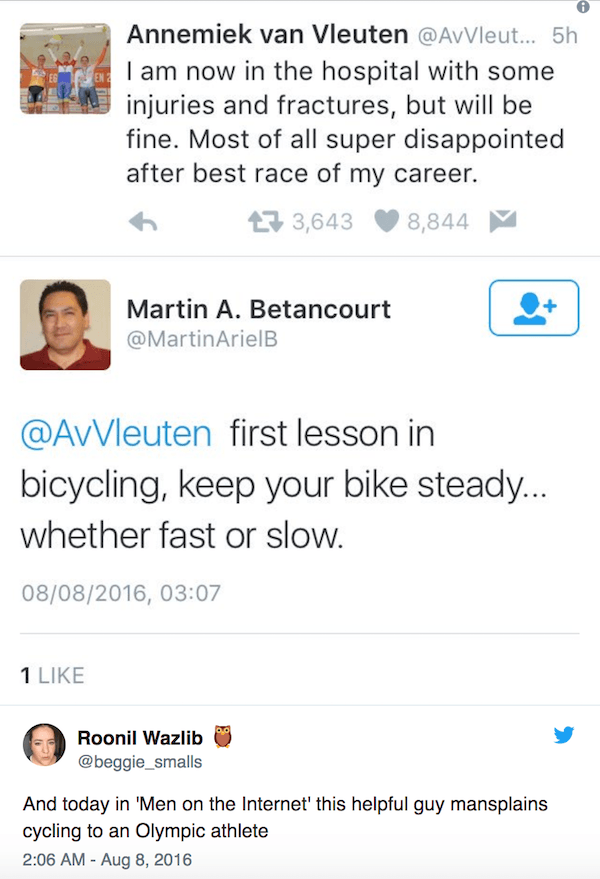Like the tweet with 8,844 hearts
This screenshot has height=879, width=600.
[387, 222]
